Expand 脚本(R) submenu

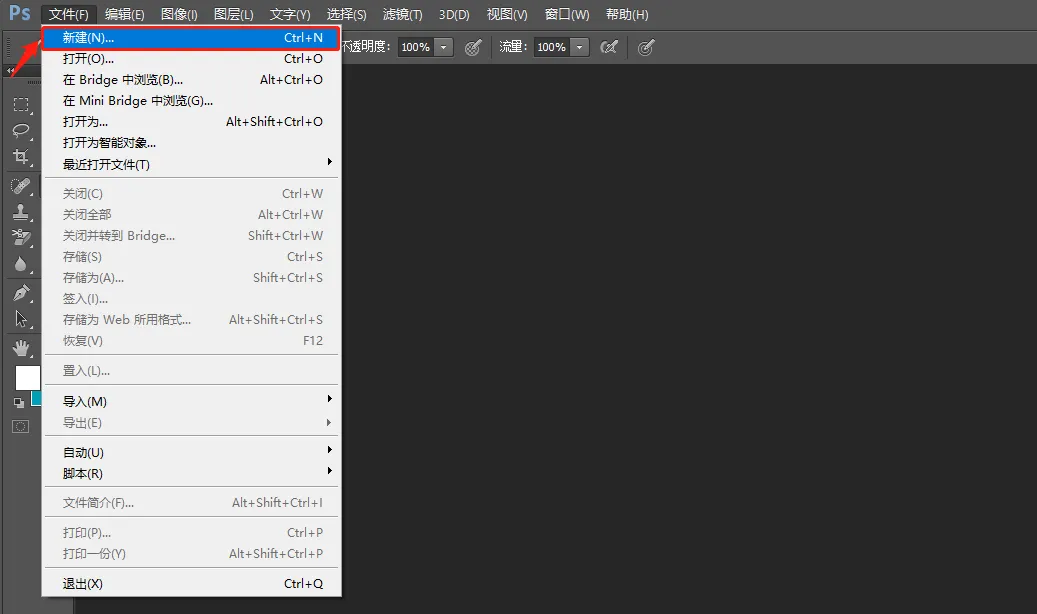click(192, 474)
